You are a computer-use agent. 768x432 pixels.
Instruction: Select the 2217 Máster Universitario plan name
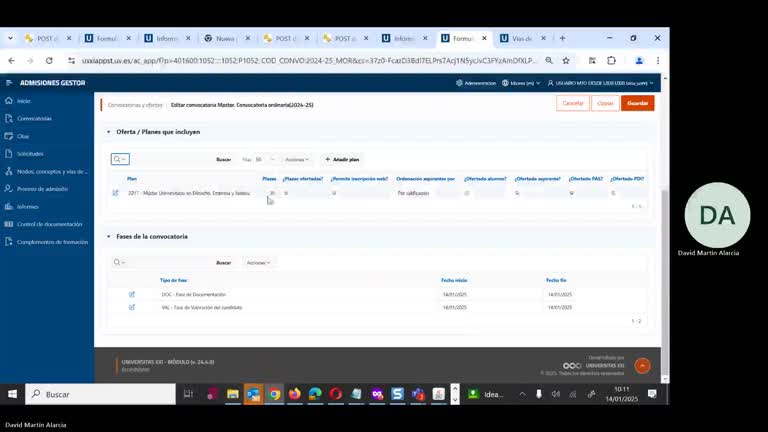(x=189, y=193)
